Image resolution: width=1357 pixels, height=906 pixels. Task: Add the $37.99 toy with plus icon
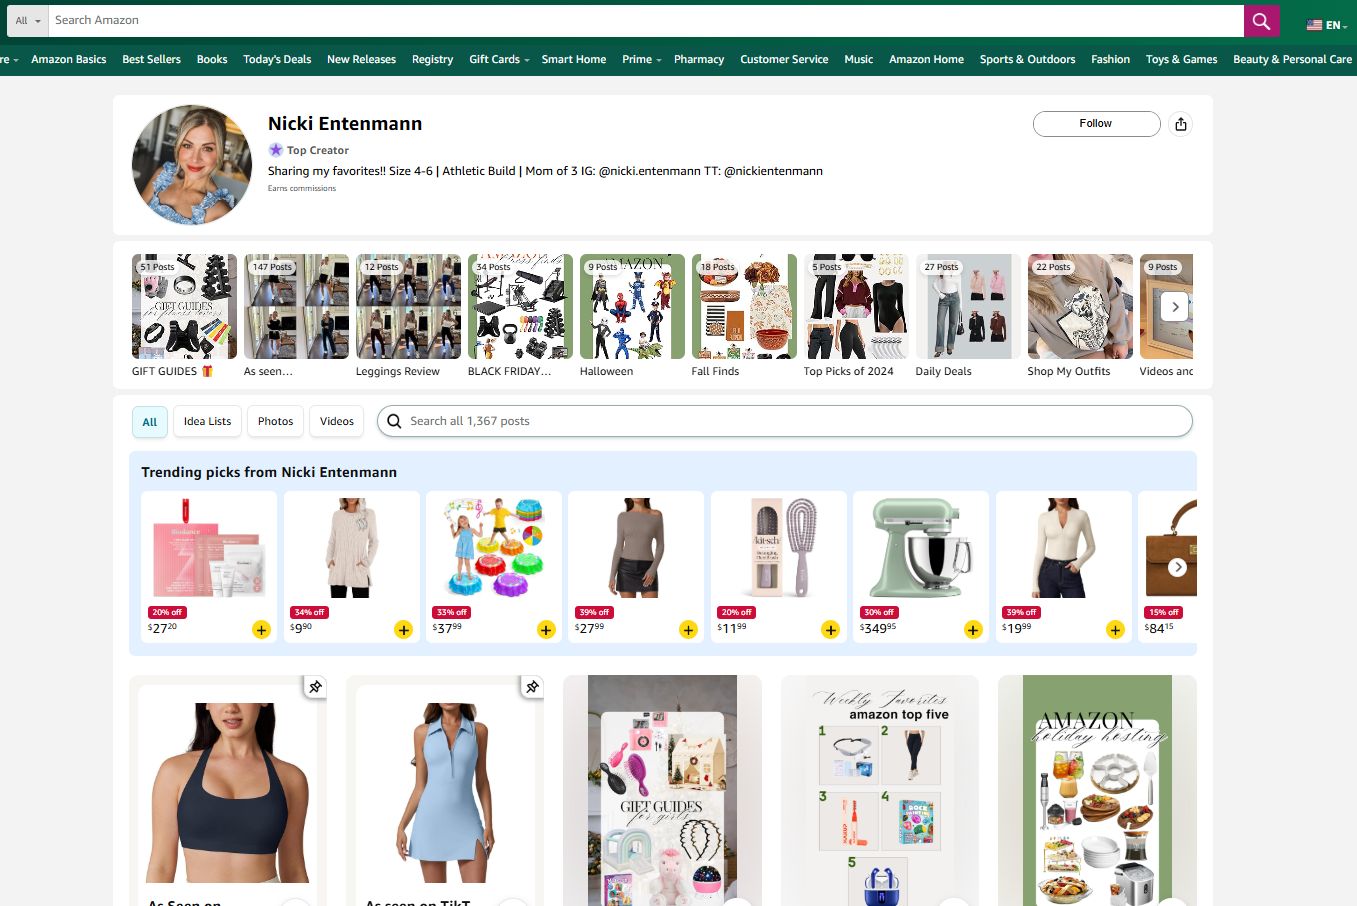pyautogui.click(x=546, y=629)
